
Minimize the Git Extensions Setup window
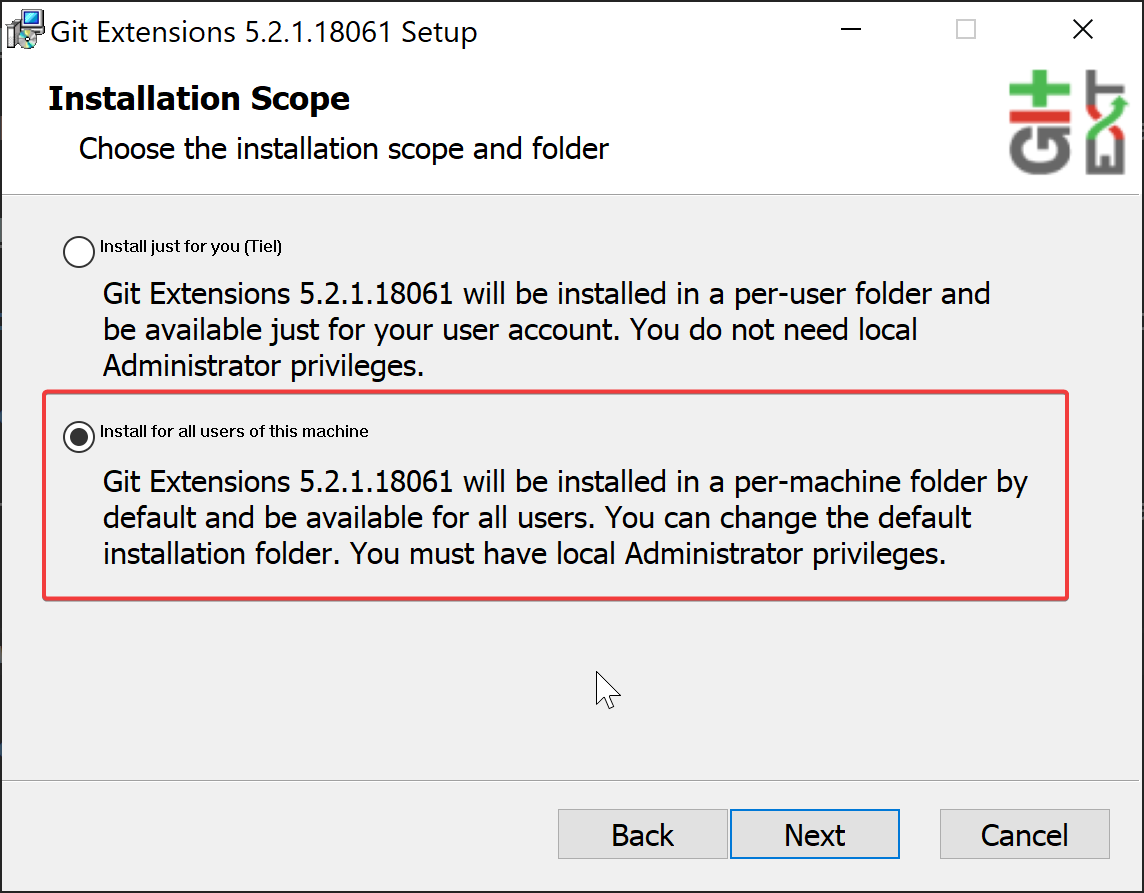coord(851,30)
